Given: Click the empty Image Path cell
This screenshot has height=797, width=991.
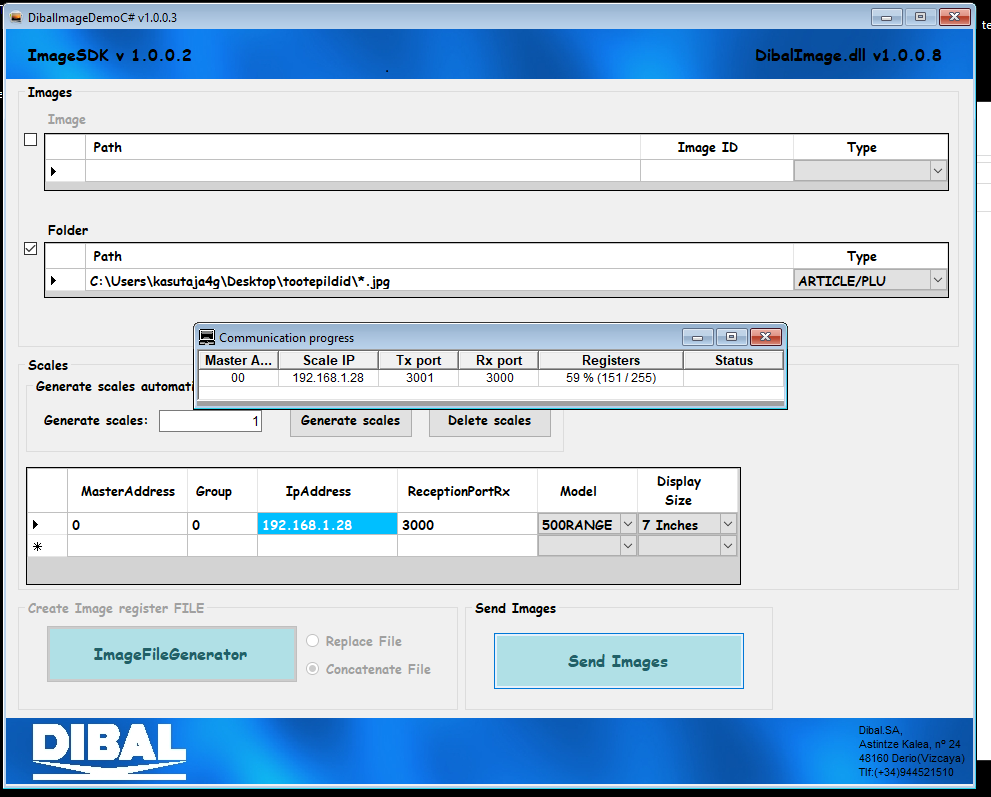Looking at the screenshot, I should [363, 171].
